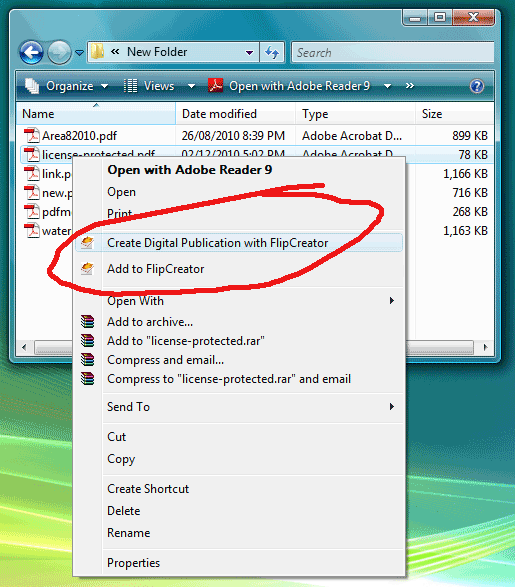Click the WinRAR icon beside Add to archive
This screenshot has height=587, width=515.
click(88, 322)
